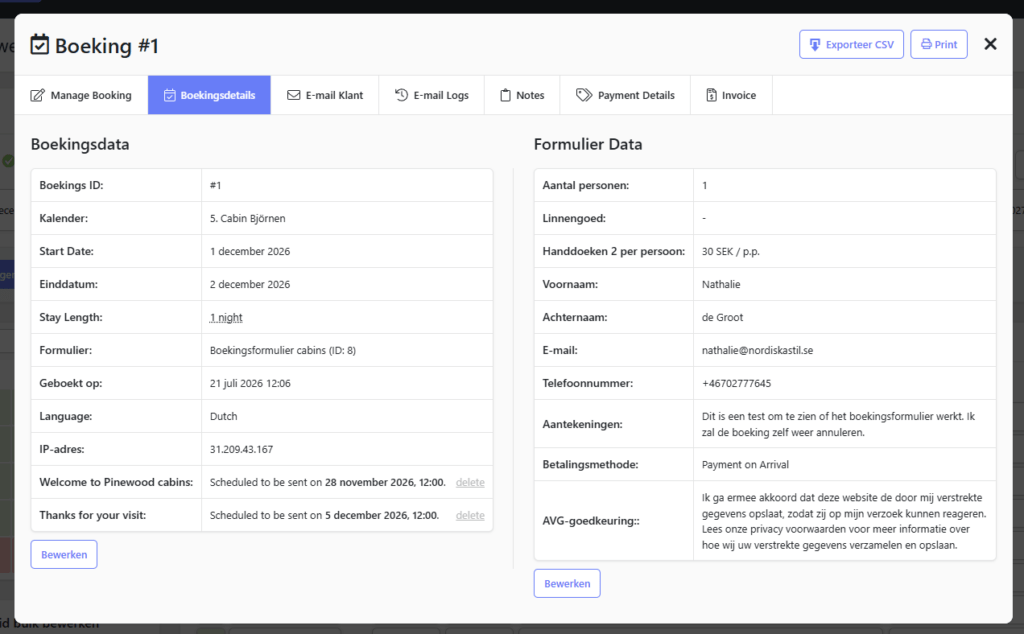Click the email nathalie@nordiskastil.se
The image size is (1024, 634).
(x=758, y=351)
